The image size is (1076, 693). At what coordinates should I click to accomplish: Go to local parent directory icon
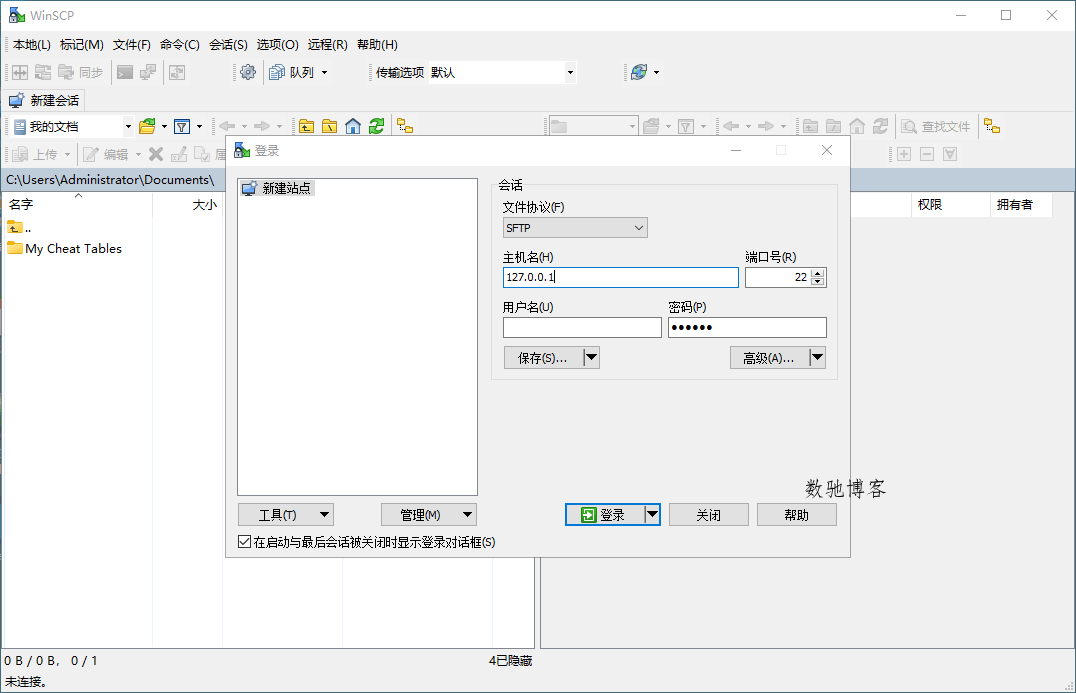pyautogui.click(x=306, y=126)
